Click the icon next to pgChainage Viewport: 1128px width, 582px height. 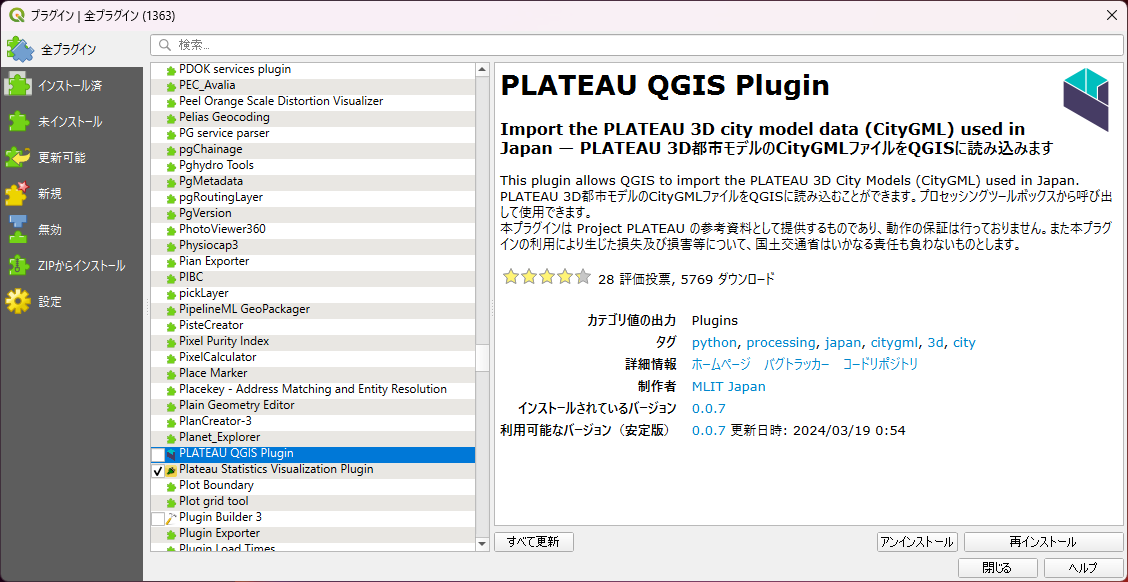pyautogui.click(x=171, y=150)
